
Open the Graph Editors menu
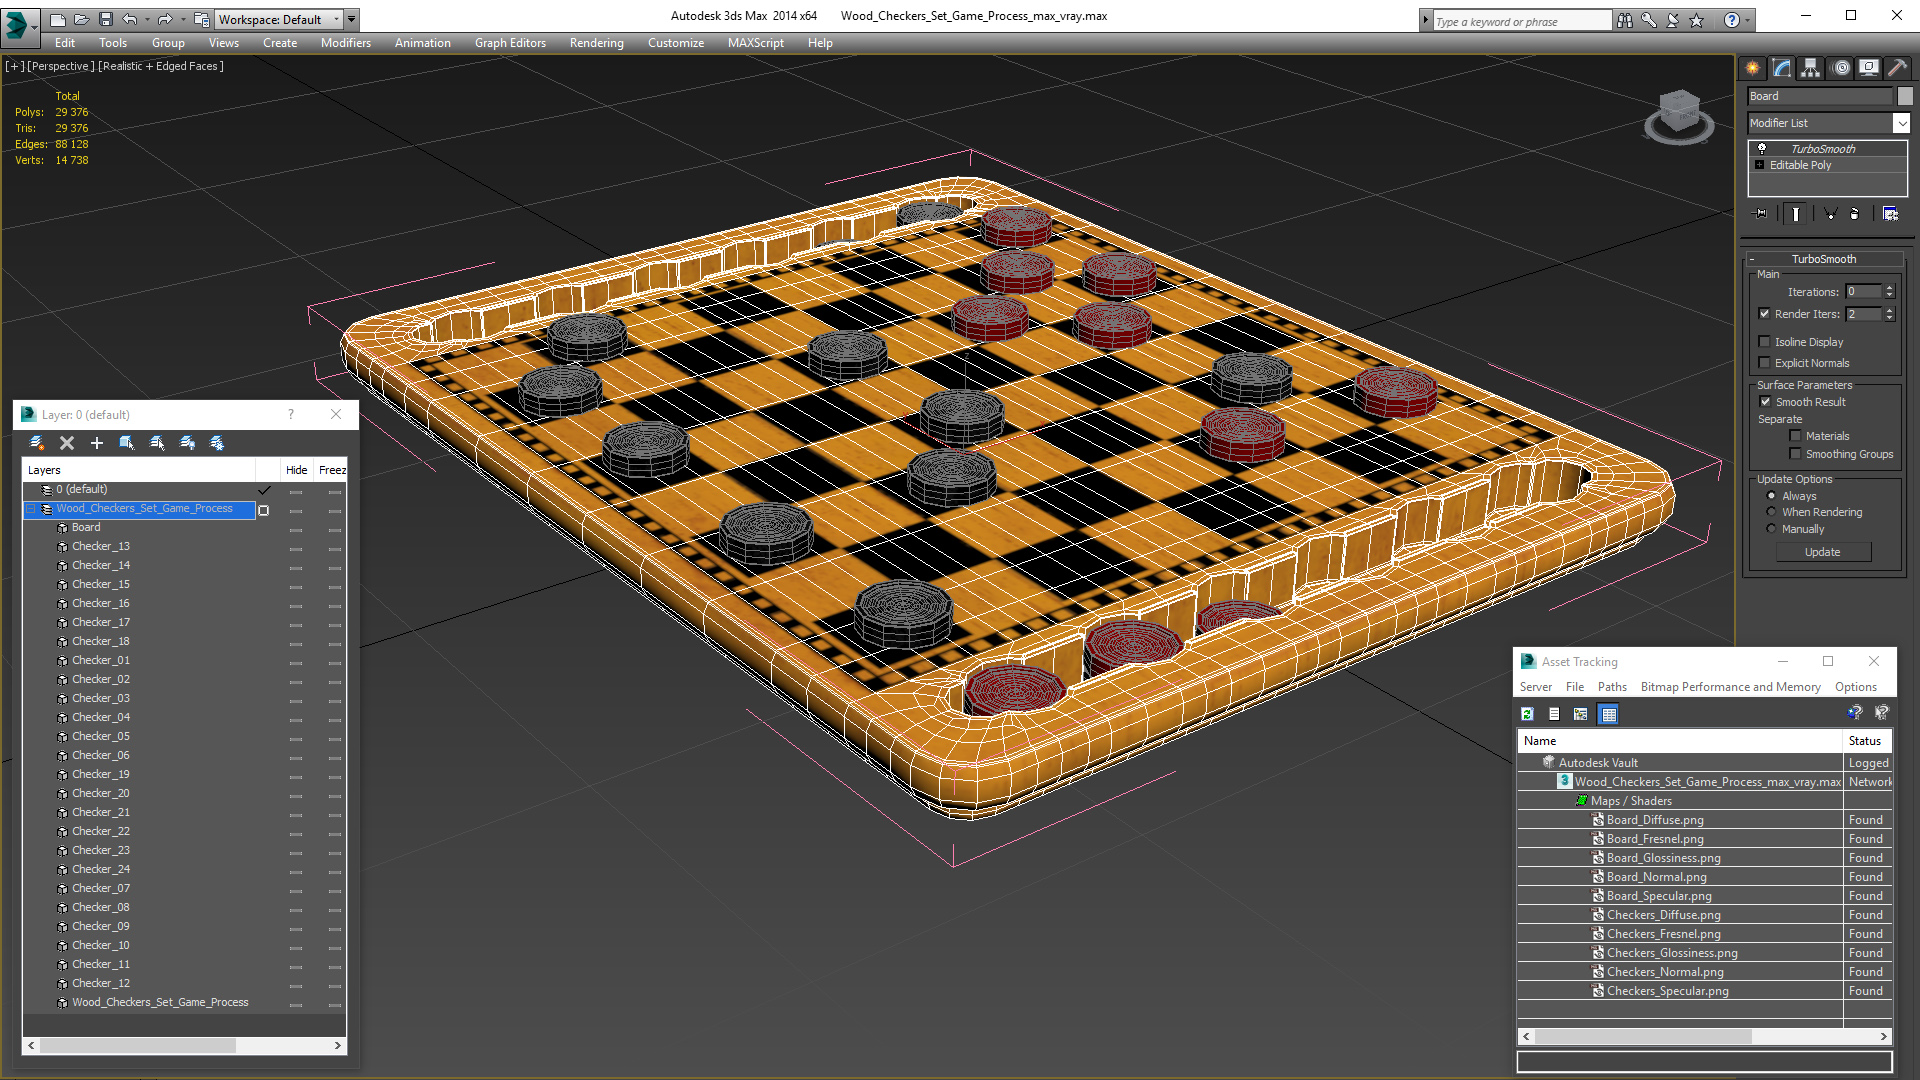tap(510, 43)
